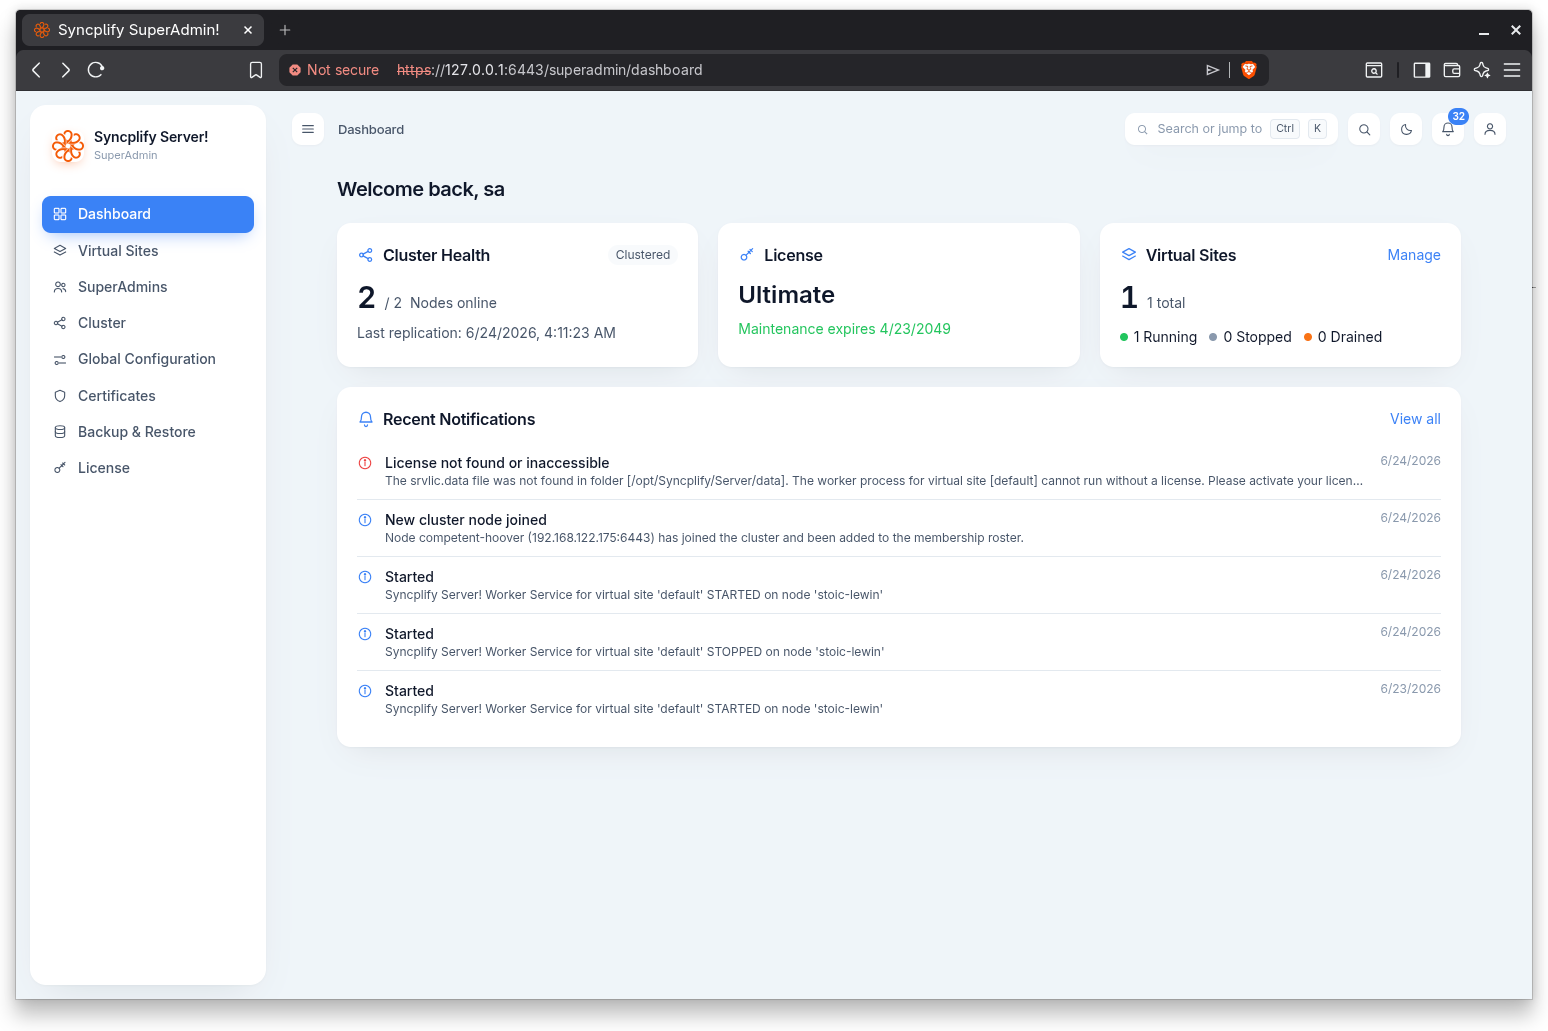The height and width of the screenshot is (1031, 1548).
Task: Click the Syncplify flower logo
Action: [x=68, y=146]
